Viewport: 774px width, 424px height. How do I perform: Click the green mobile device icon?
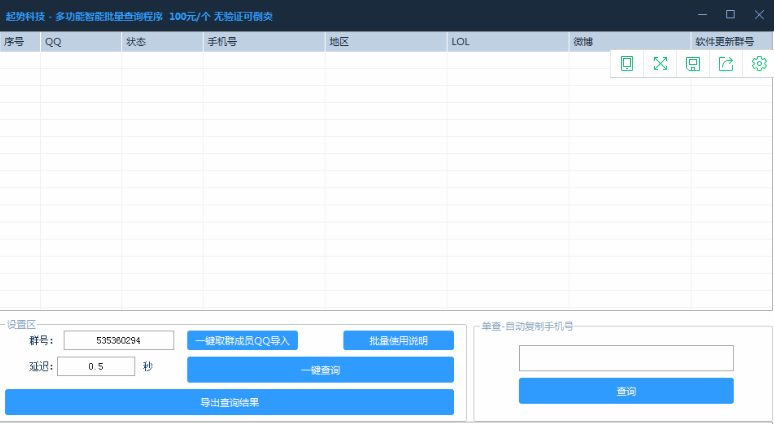[x=627, y=64]
